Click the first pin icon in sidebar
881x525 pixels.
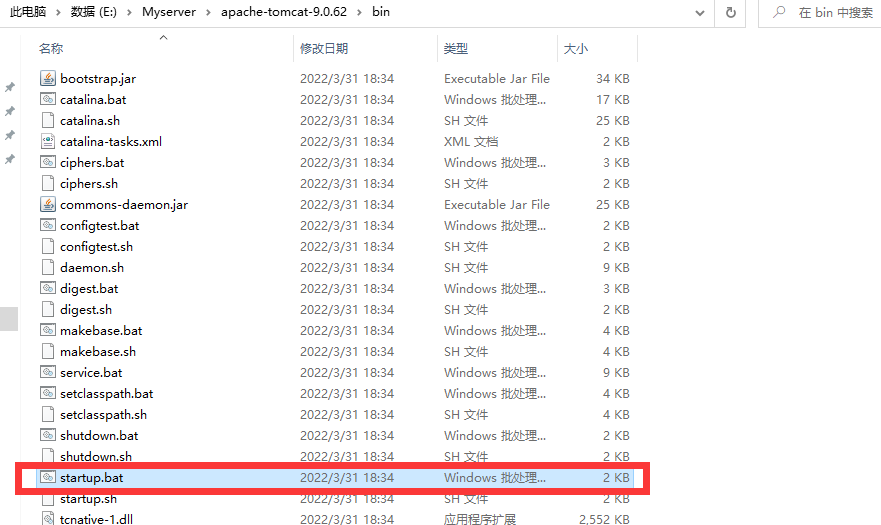click(x=10, y=87)
